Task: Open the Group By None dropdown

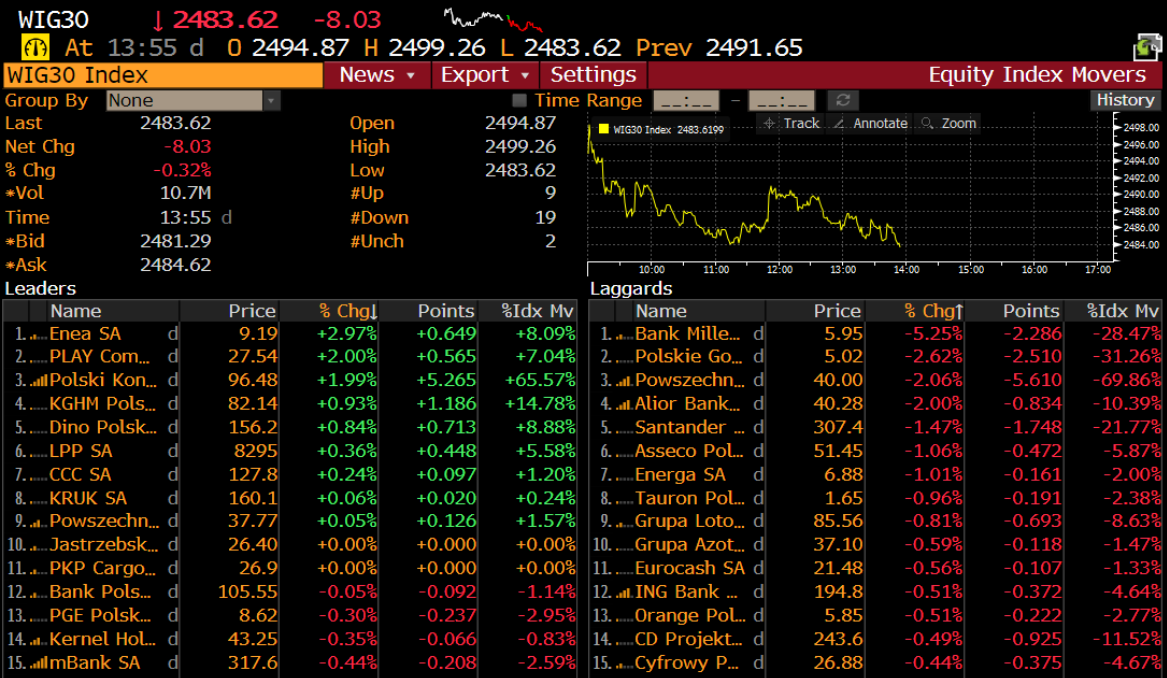Action: [192, 100]
